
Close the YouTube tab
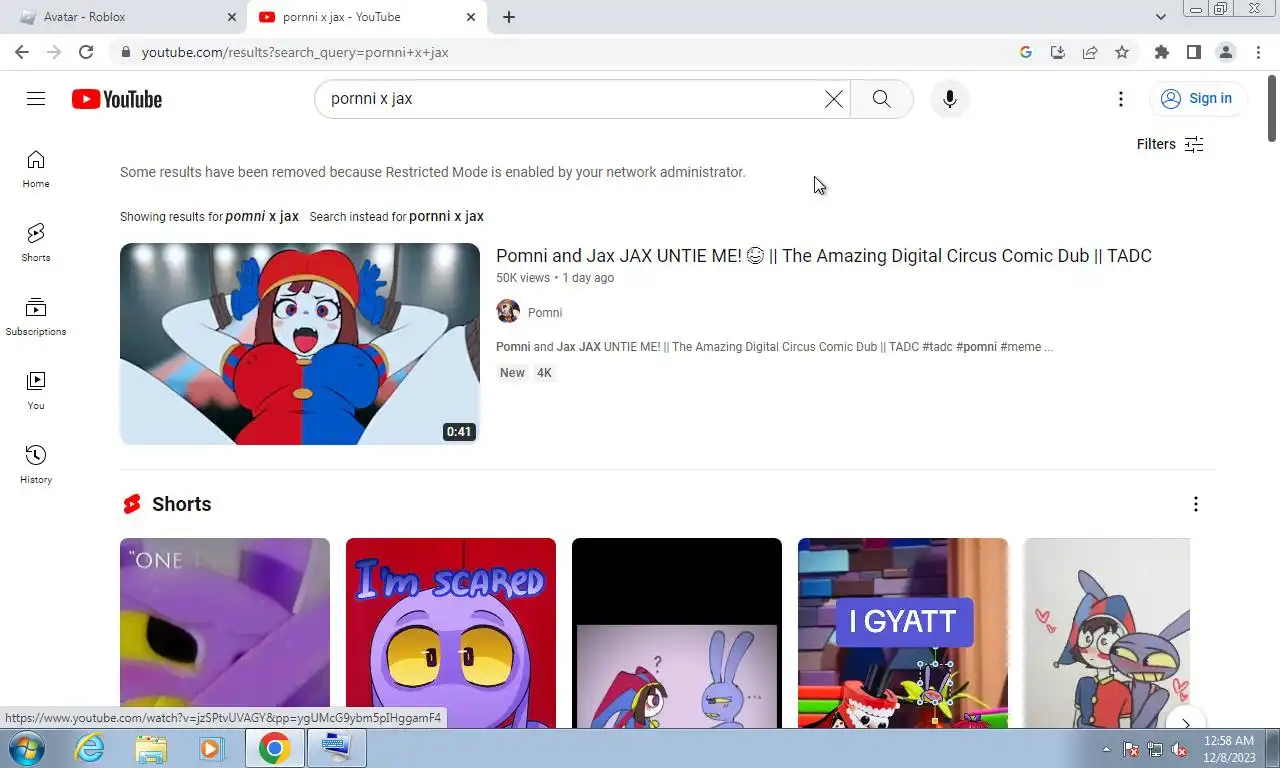[x=471, y=17]
